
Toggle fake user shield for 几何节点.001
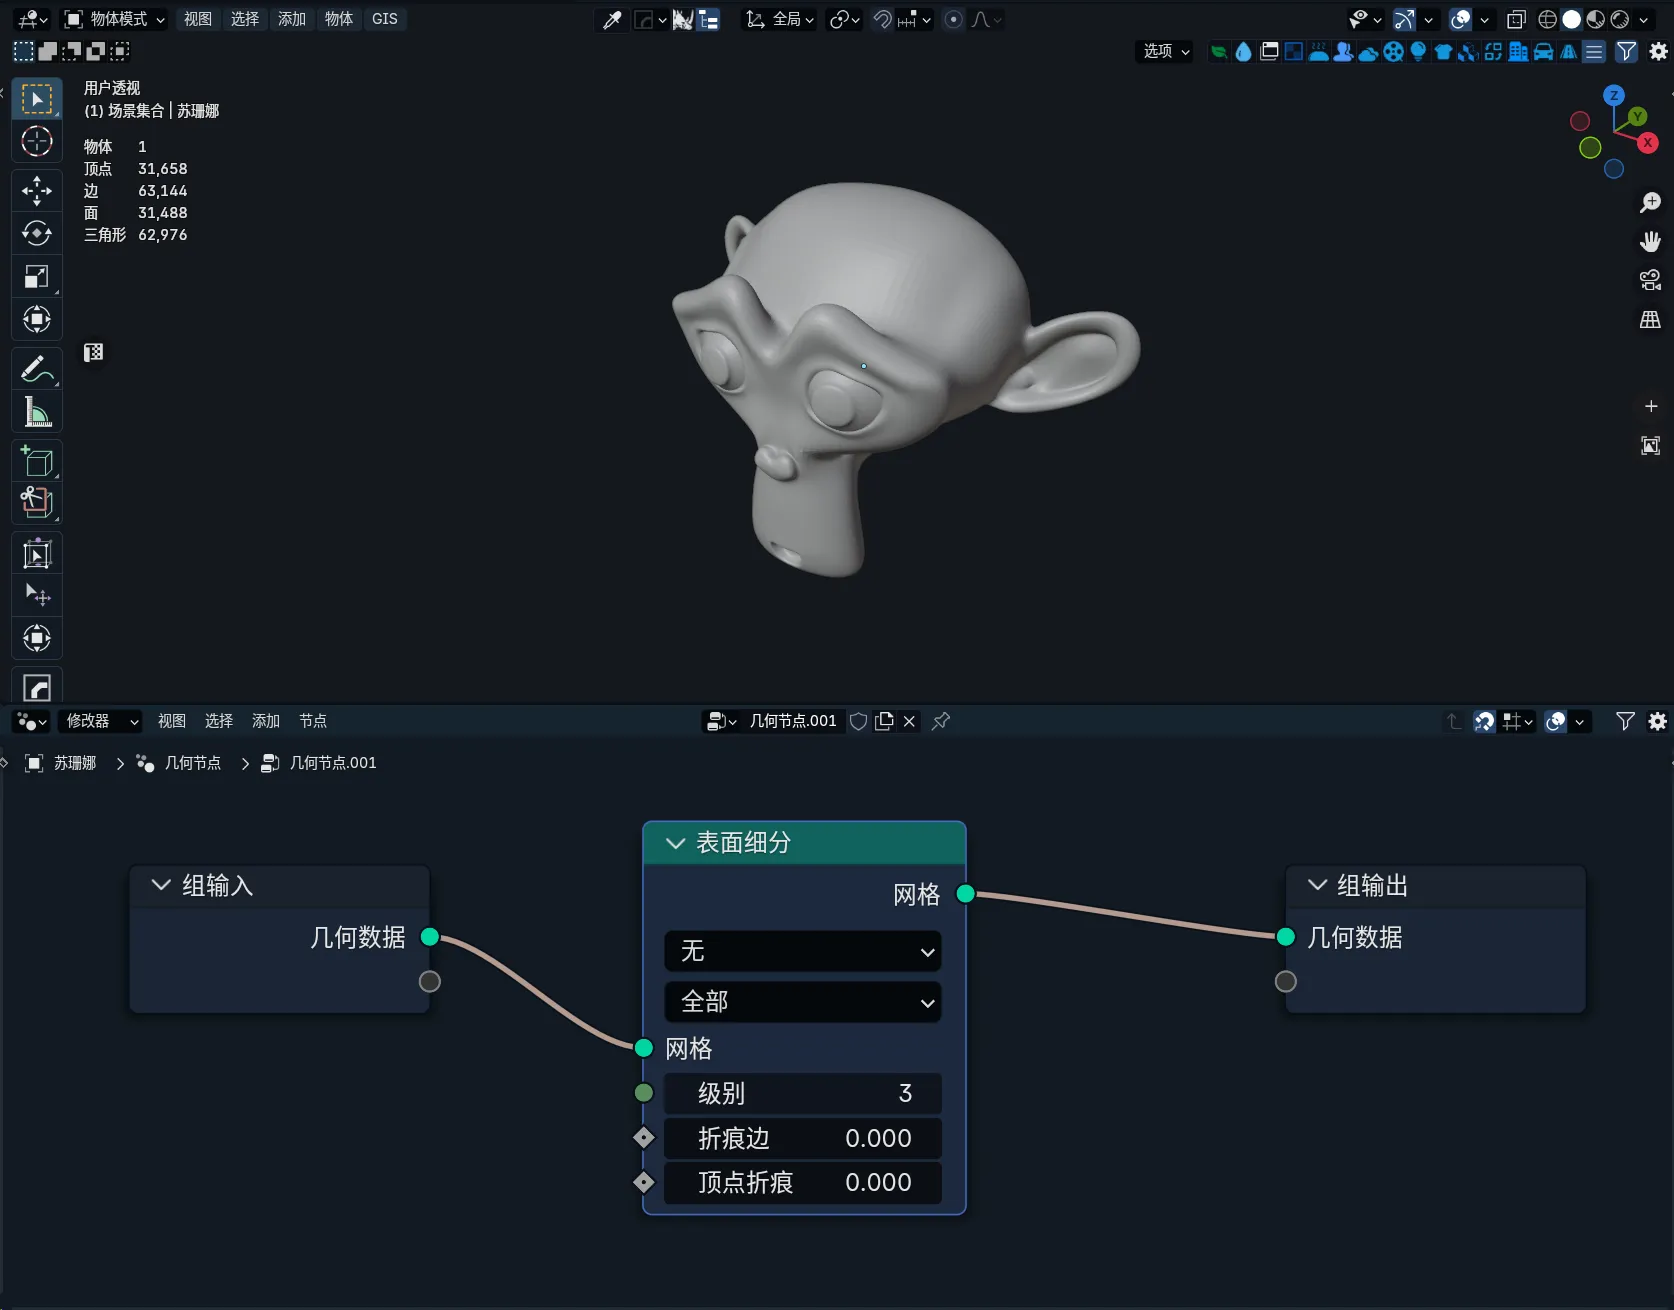pos(858,721)
